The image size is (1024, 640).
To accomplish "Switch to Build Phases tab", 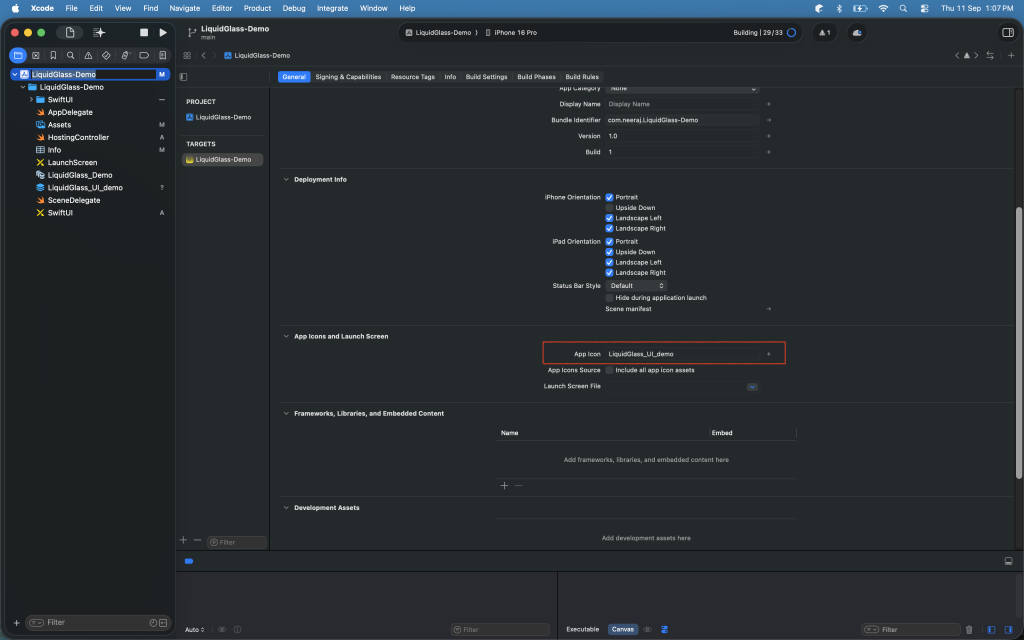I will point(536,77).
